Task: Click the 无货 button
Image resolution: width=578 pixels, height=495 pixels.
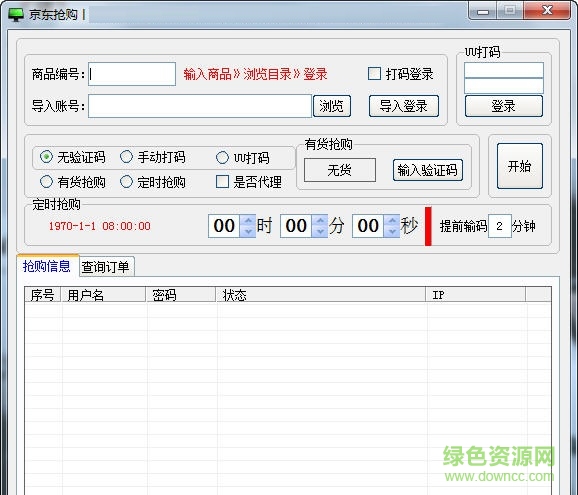Action: pos(340,170)
